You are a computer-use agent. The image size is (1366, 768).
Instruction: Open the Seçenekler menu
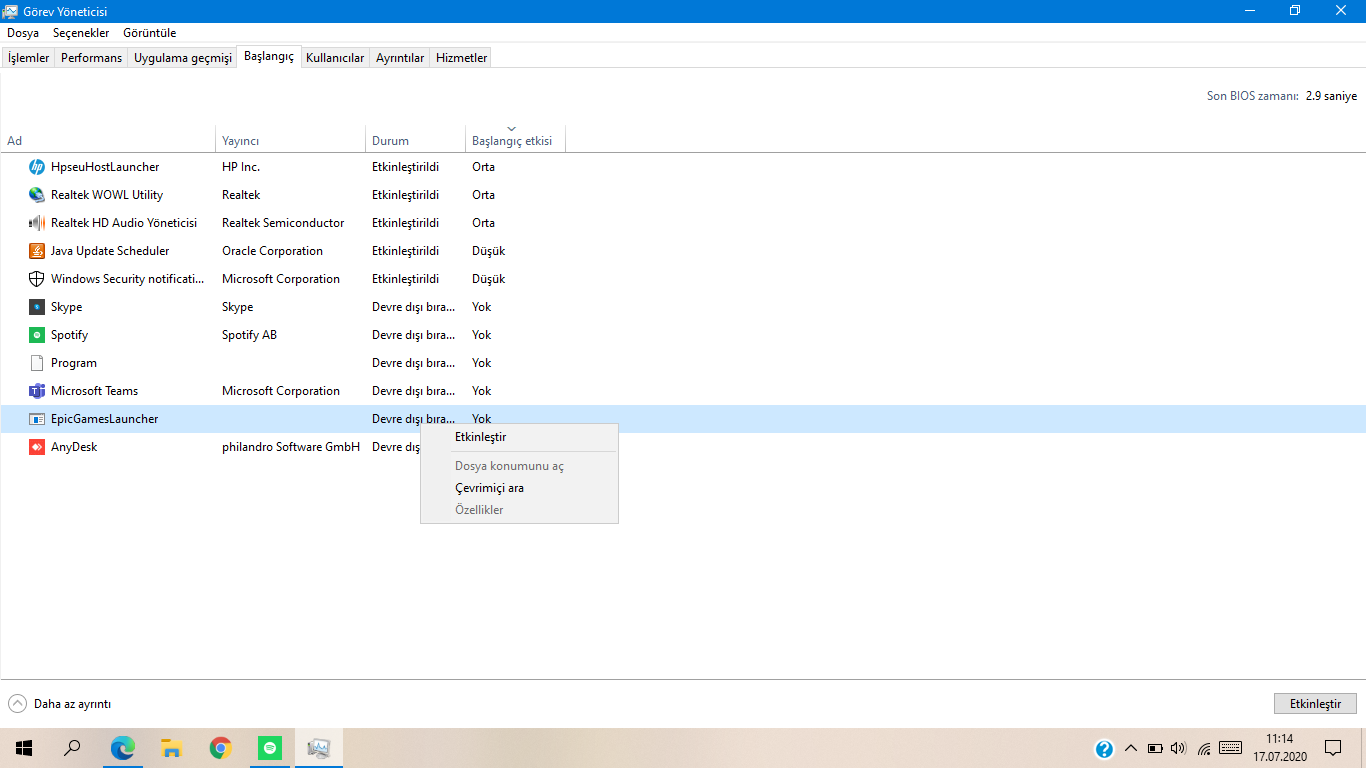click(x=81, y=33)
